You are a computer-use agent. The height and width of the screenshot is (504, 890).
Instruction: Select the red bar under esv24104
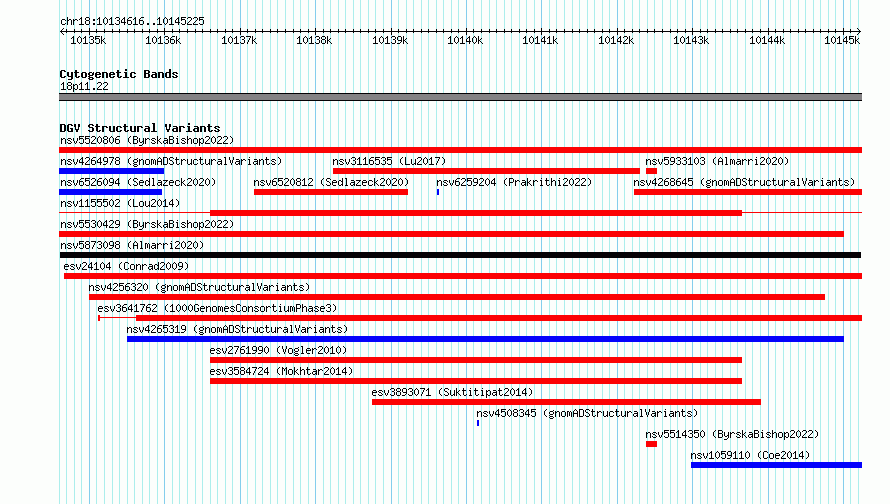click(463, 276)
